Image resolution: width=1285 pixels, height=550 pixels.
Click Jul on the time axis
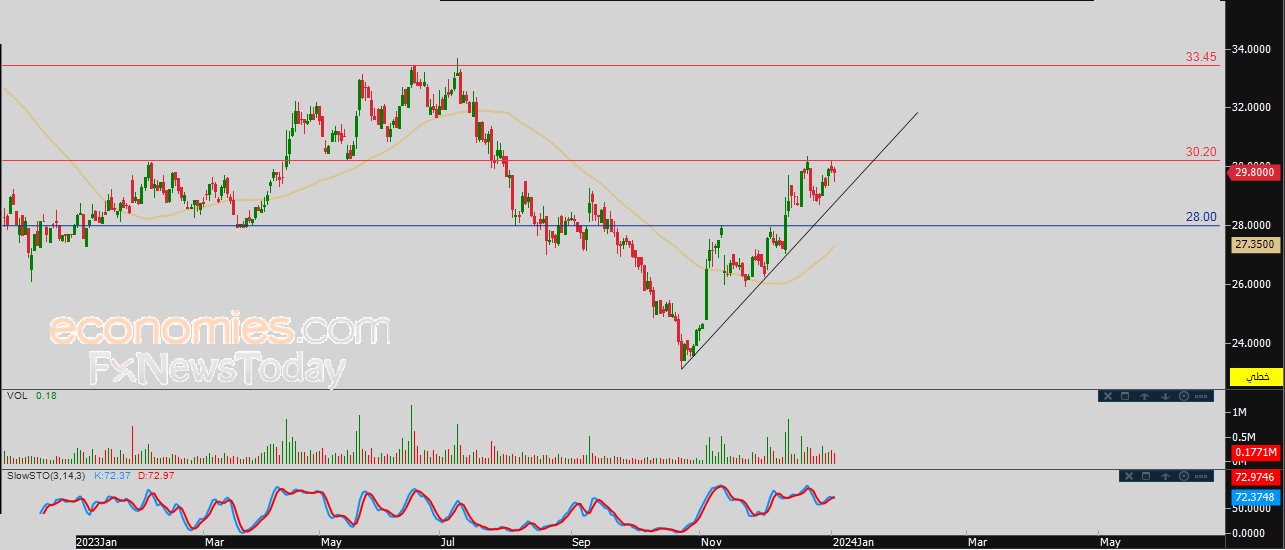tap(448, 542)
